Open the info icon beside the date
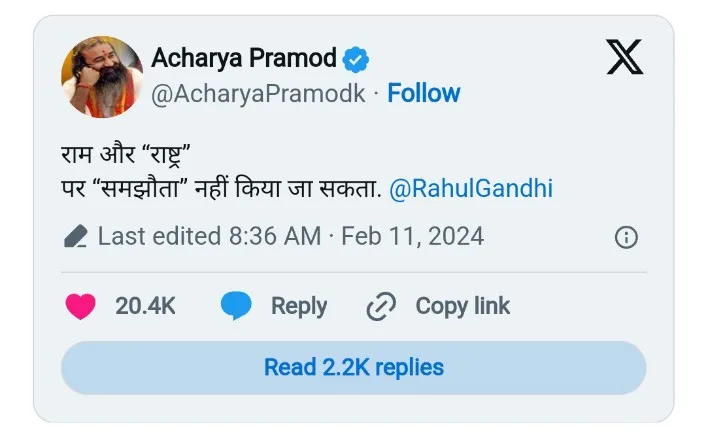Image resolution: width=706 pixels, height=434 pixels. click(626, 237)
